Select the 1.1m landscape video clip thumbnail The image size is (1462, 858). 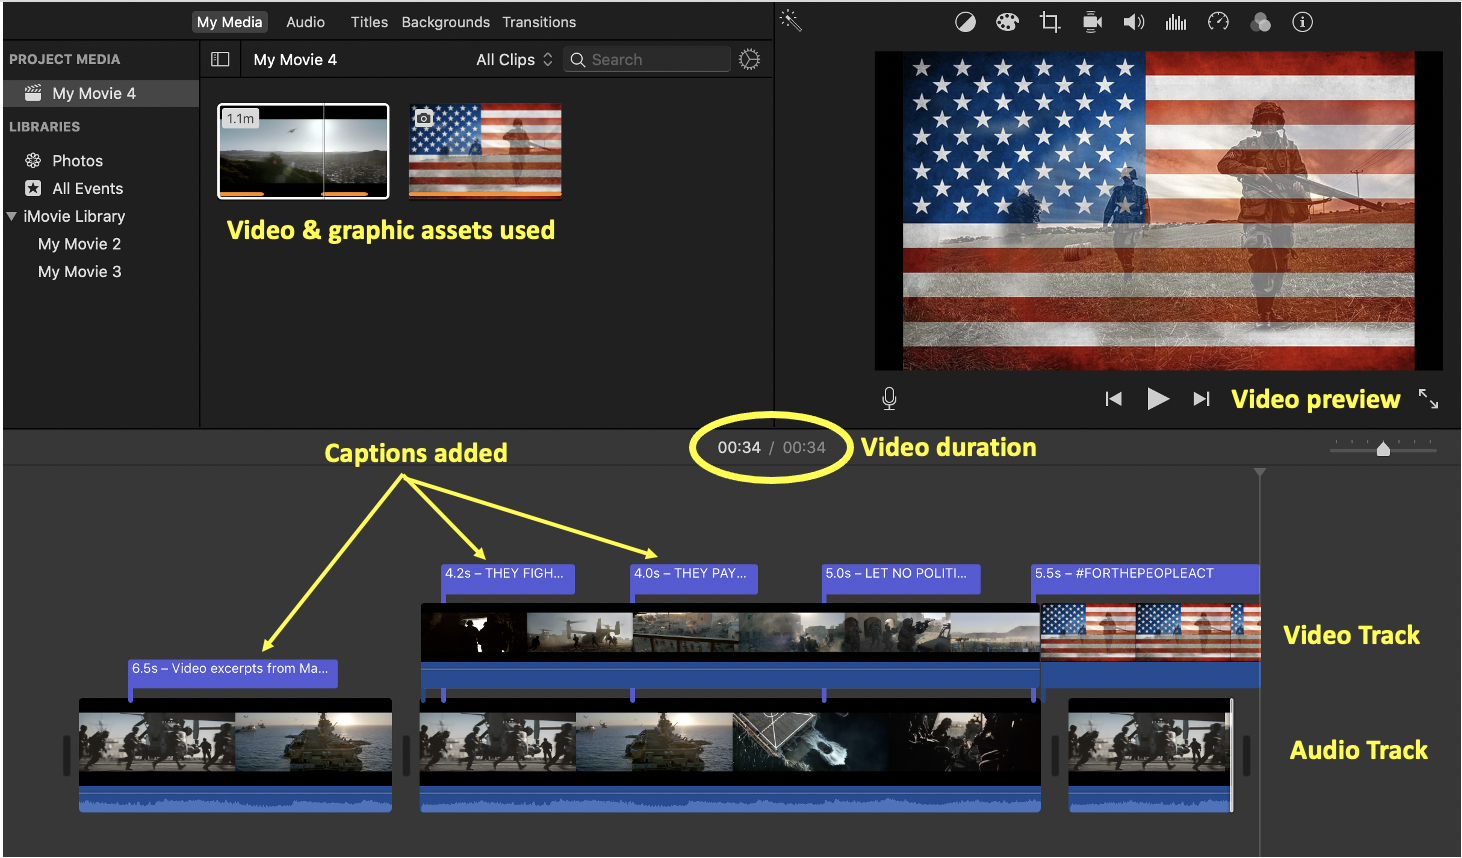303,151
